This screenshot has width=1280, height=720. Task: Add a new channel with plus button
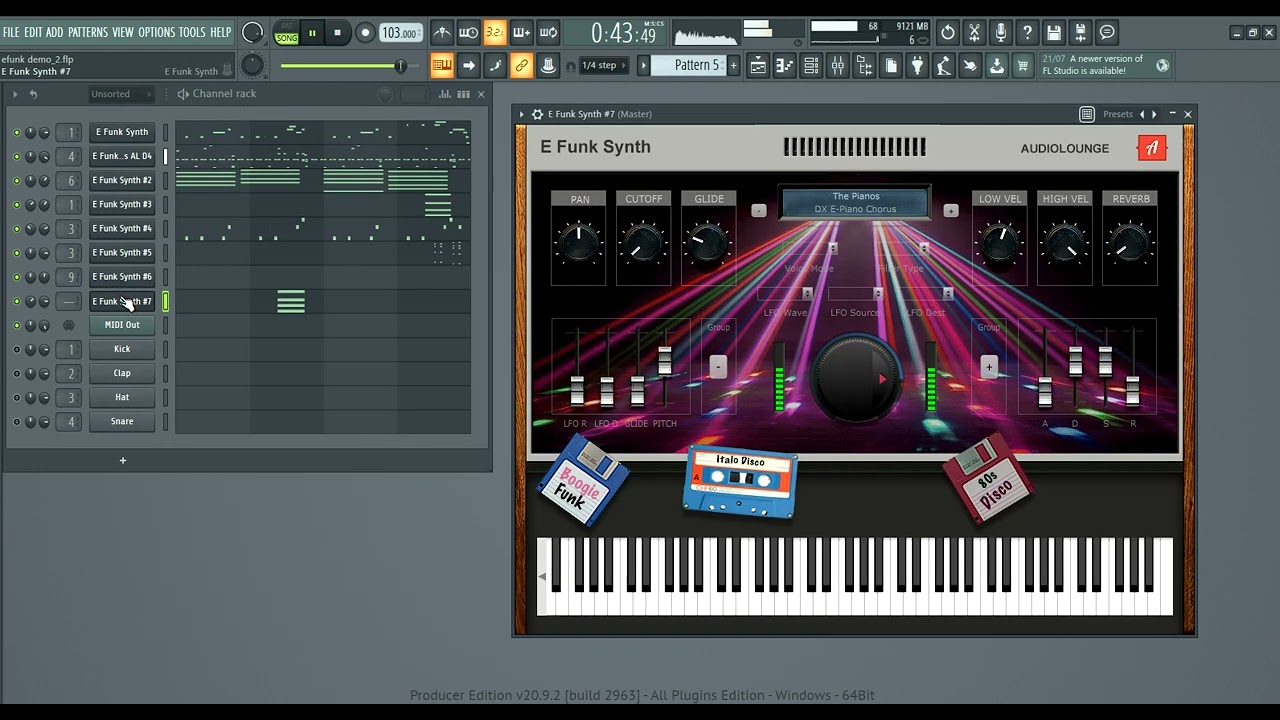123,460
